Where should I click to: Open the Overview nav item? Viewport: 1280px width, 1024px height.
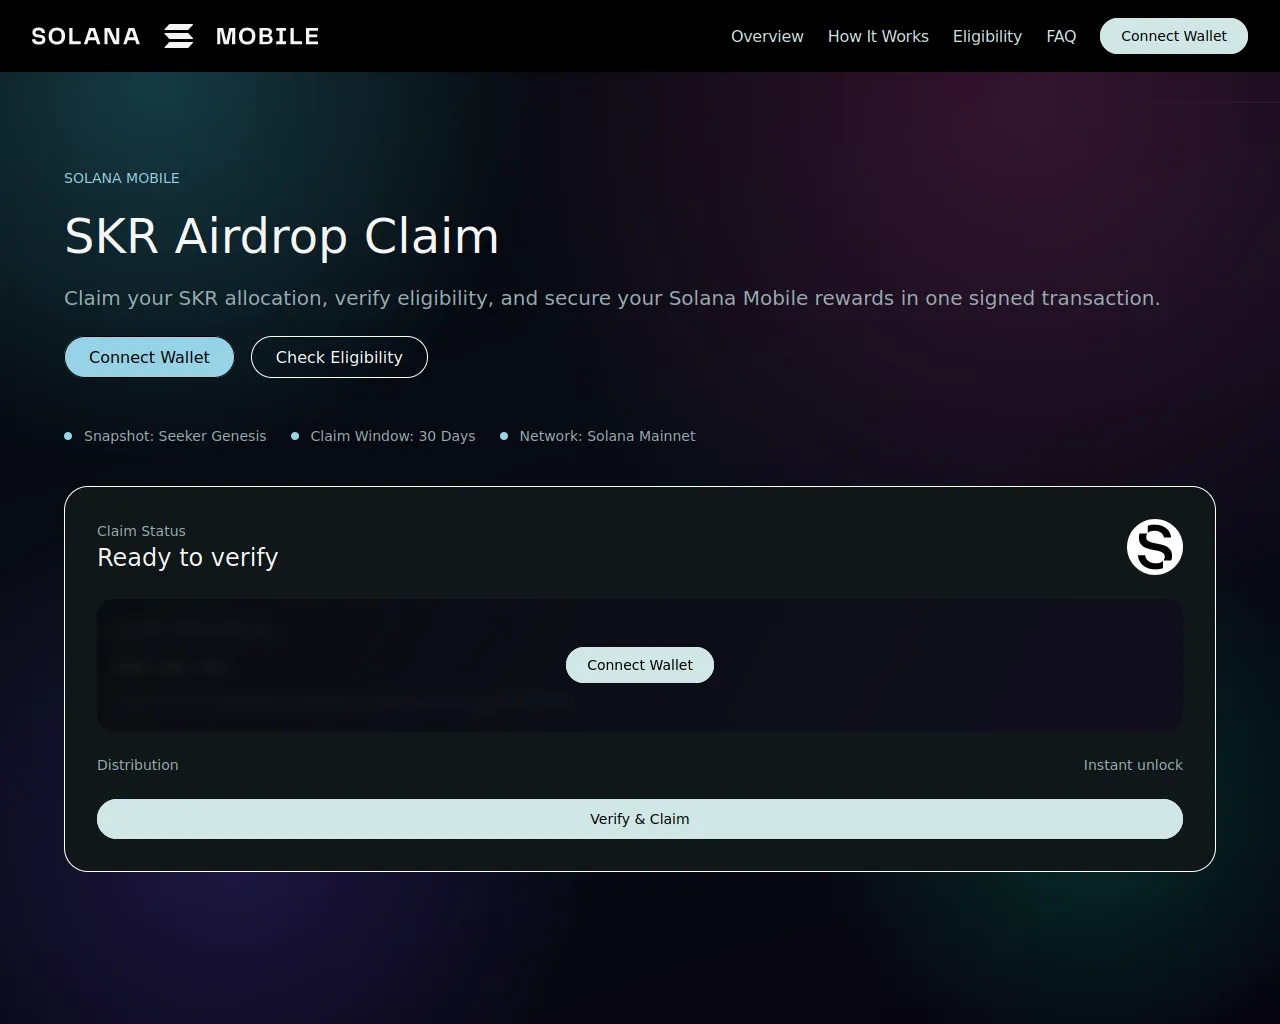[767, 36]
